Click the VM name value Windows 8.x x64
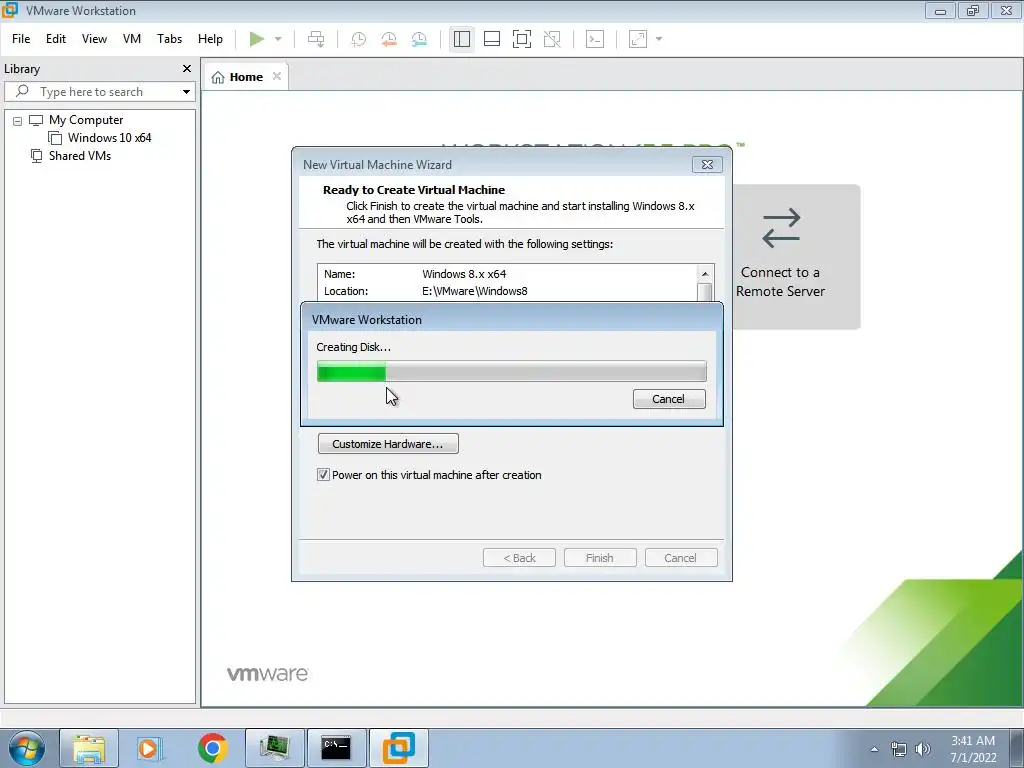The height and width of the screenshot is (768, 1024). point(464,274)
